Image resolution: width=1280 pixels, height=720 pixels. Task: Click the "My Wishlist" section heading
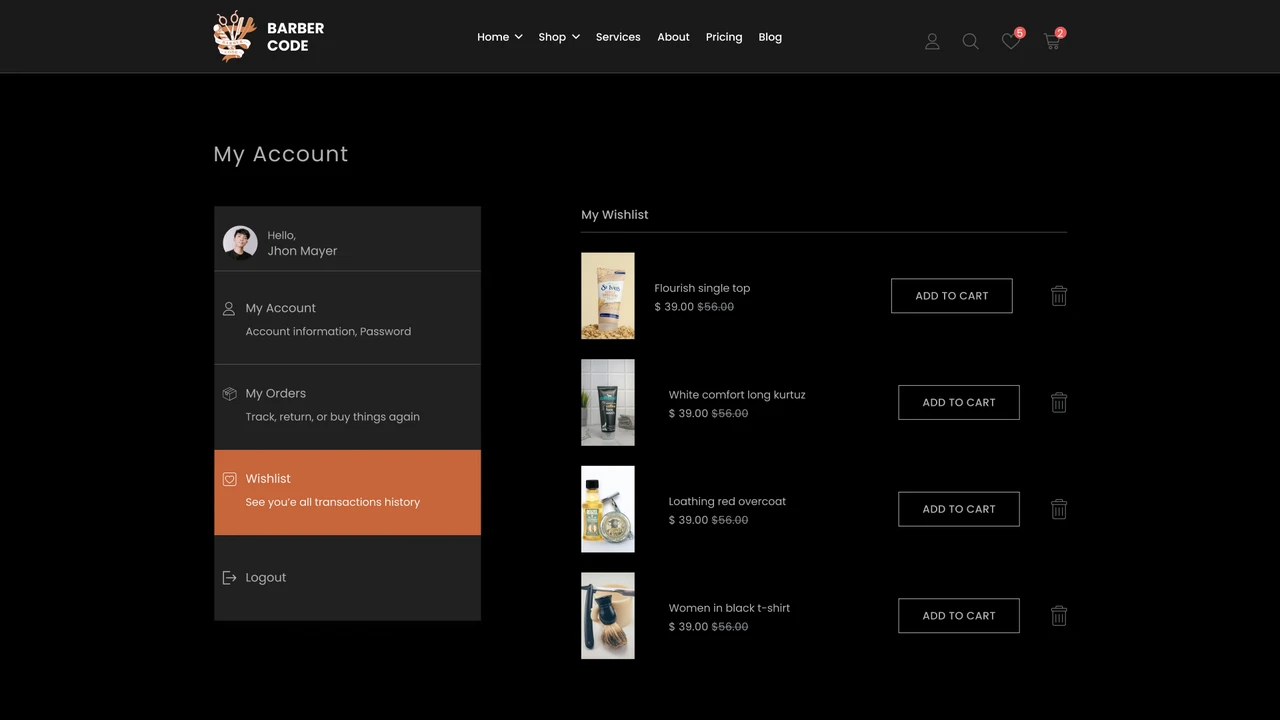click(615, 215)
